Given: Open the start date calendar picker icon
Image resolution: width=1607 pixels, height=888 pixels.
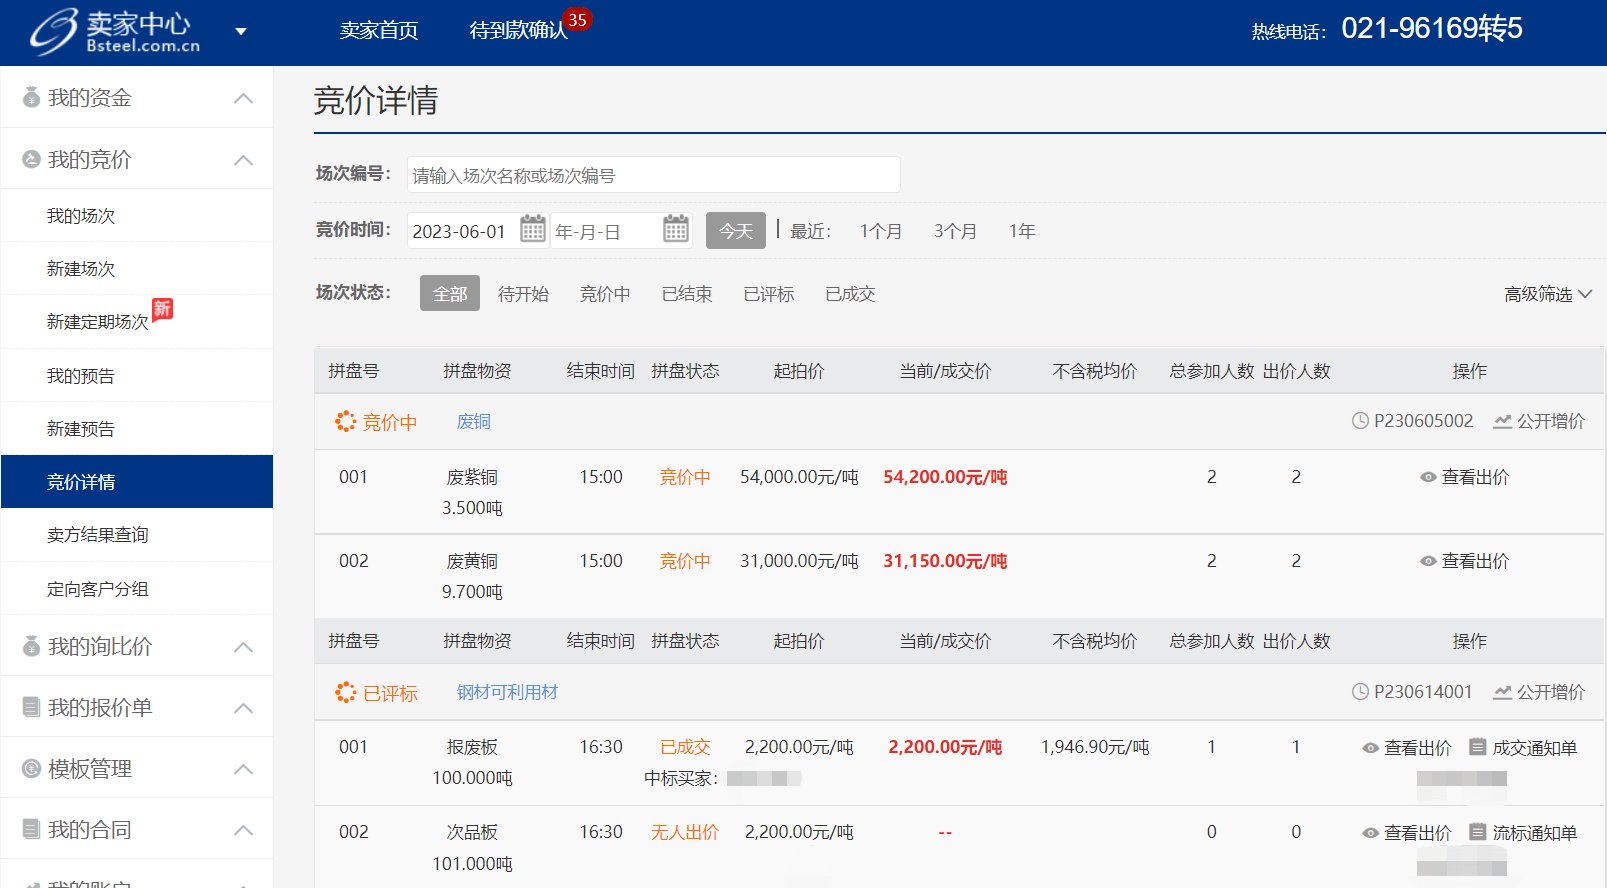Looking at the screenshot, I should click(x=532, y=229).
